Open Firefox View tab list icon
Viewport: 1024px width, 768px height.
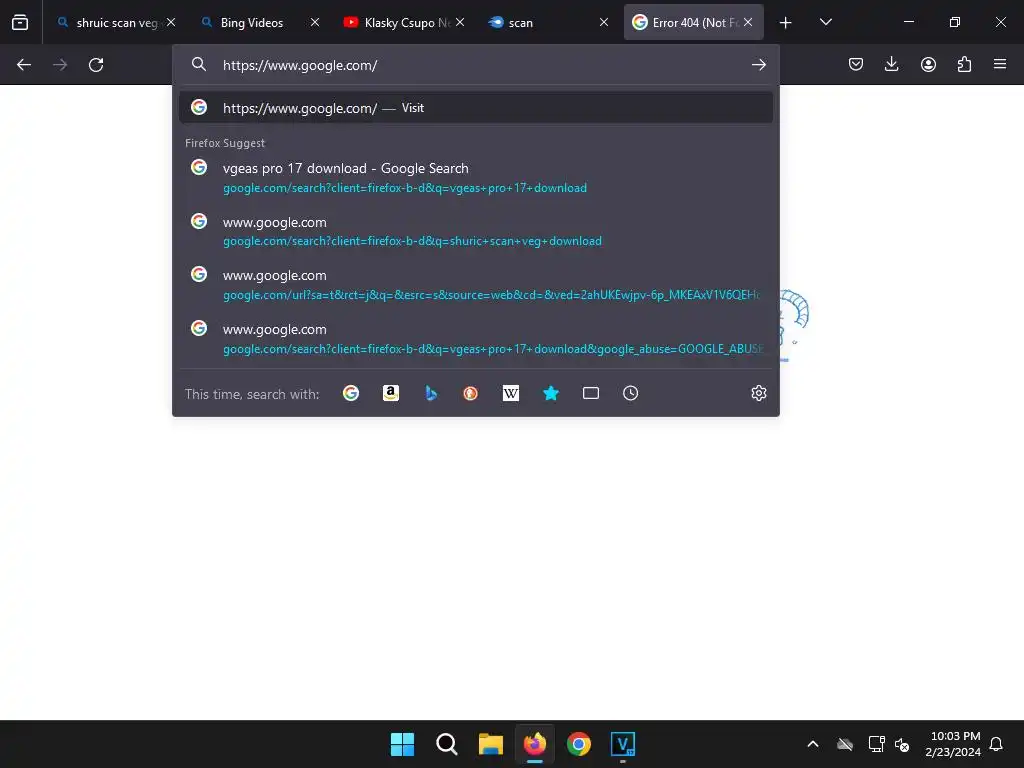[x=20, y=22]
